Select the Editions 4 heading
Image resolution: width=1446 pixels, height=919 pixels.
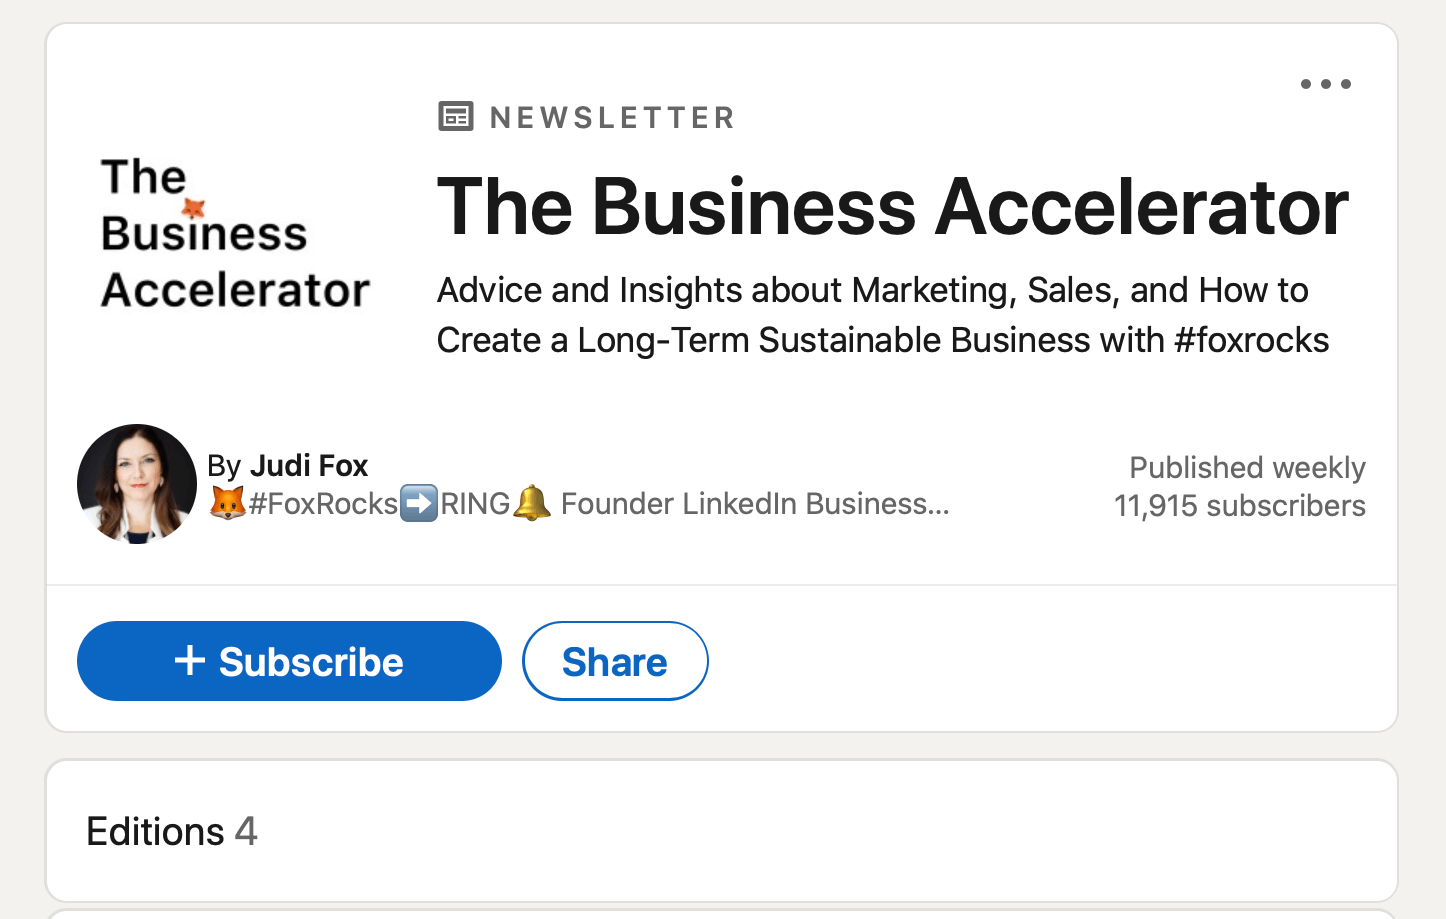click(x=172, y=831)
